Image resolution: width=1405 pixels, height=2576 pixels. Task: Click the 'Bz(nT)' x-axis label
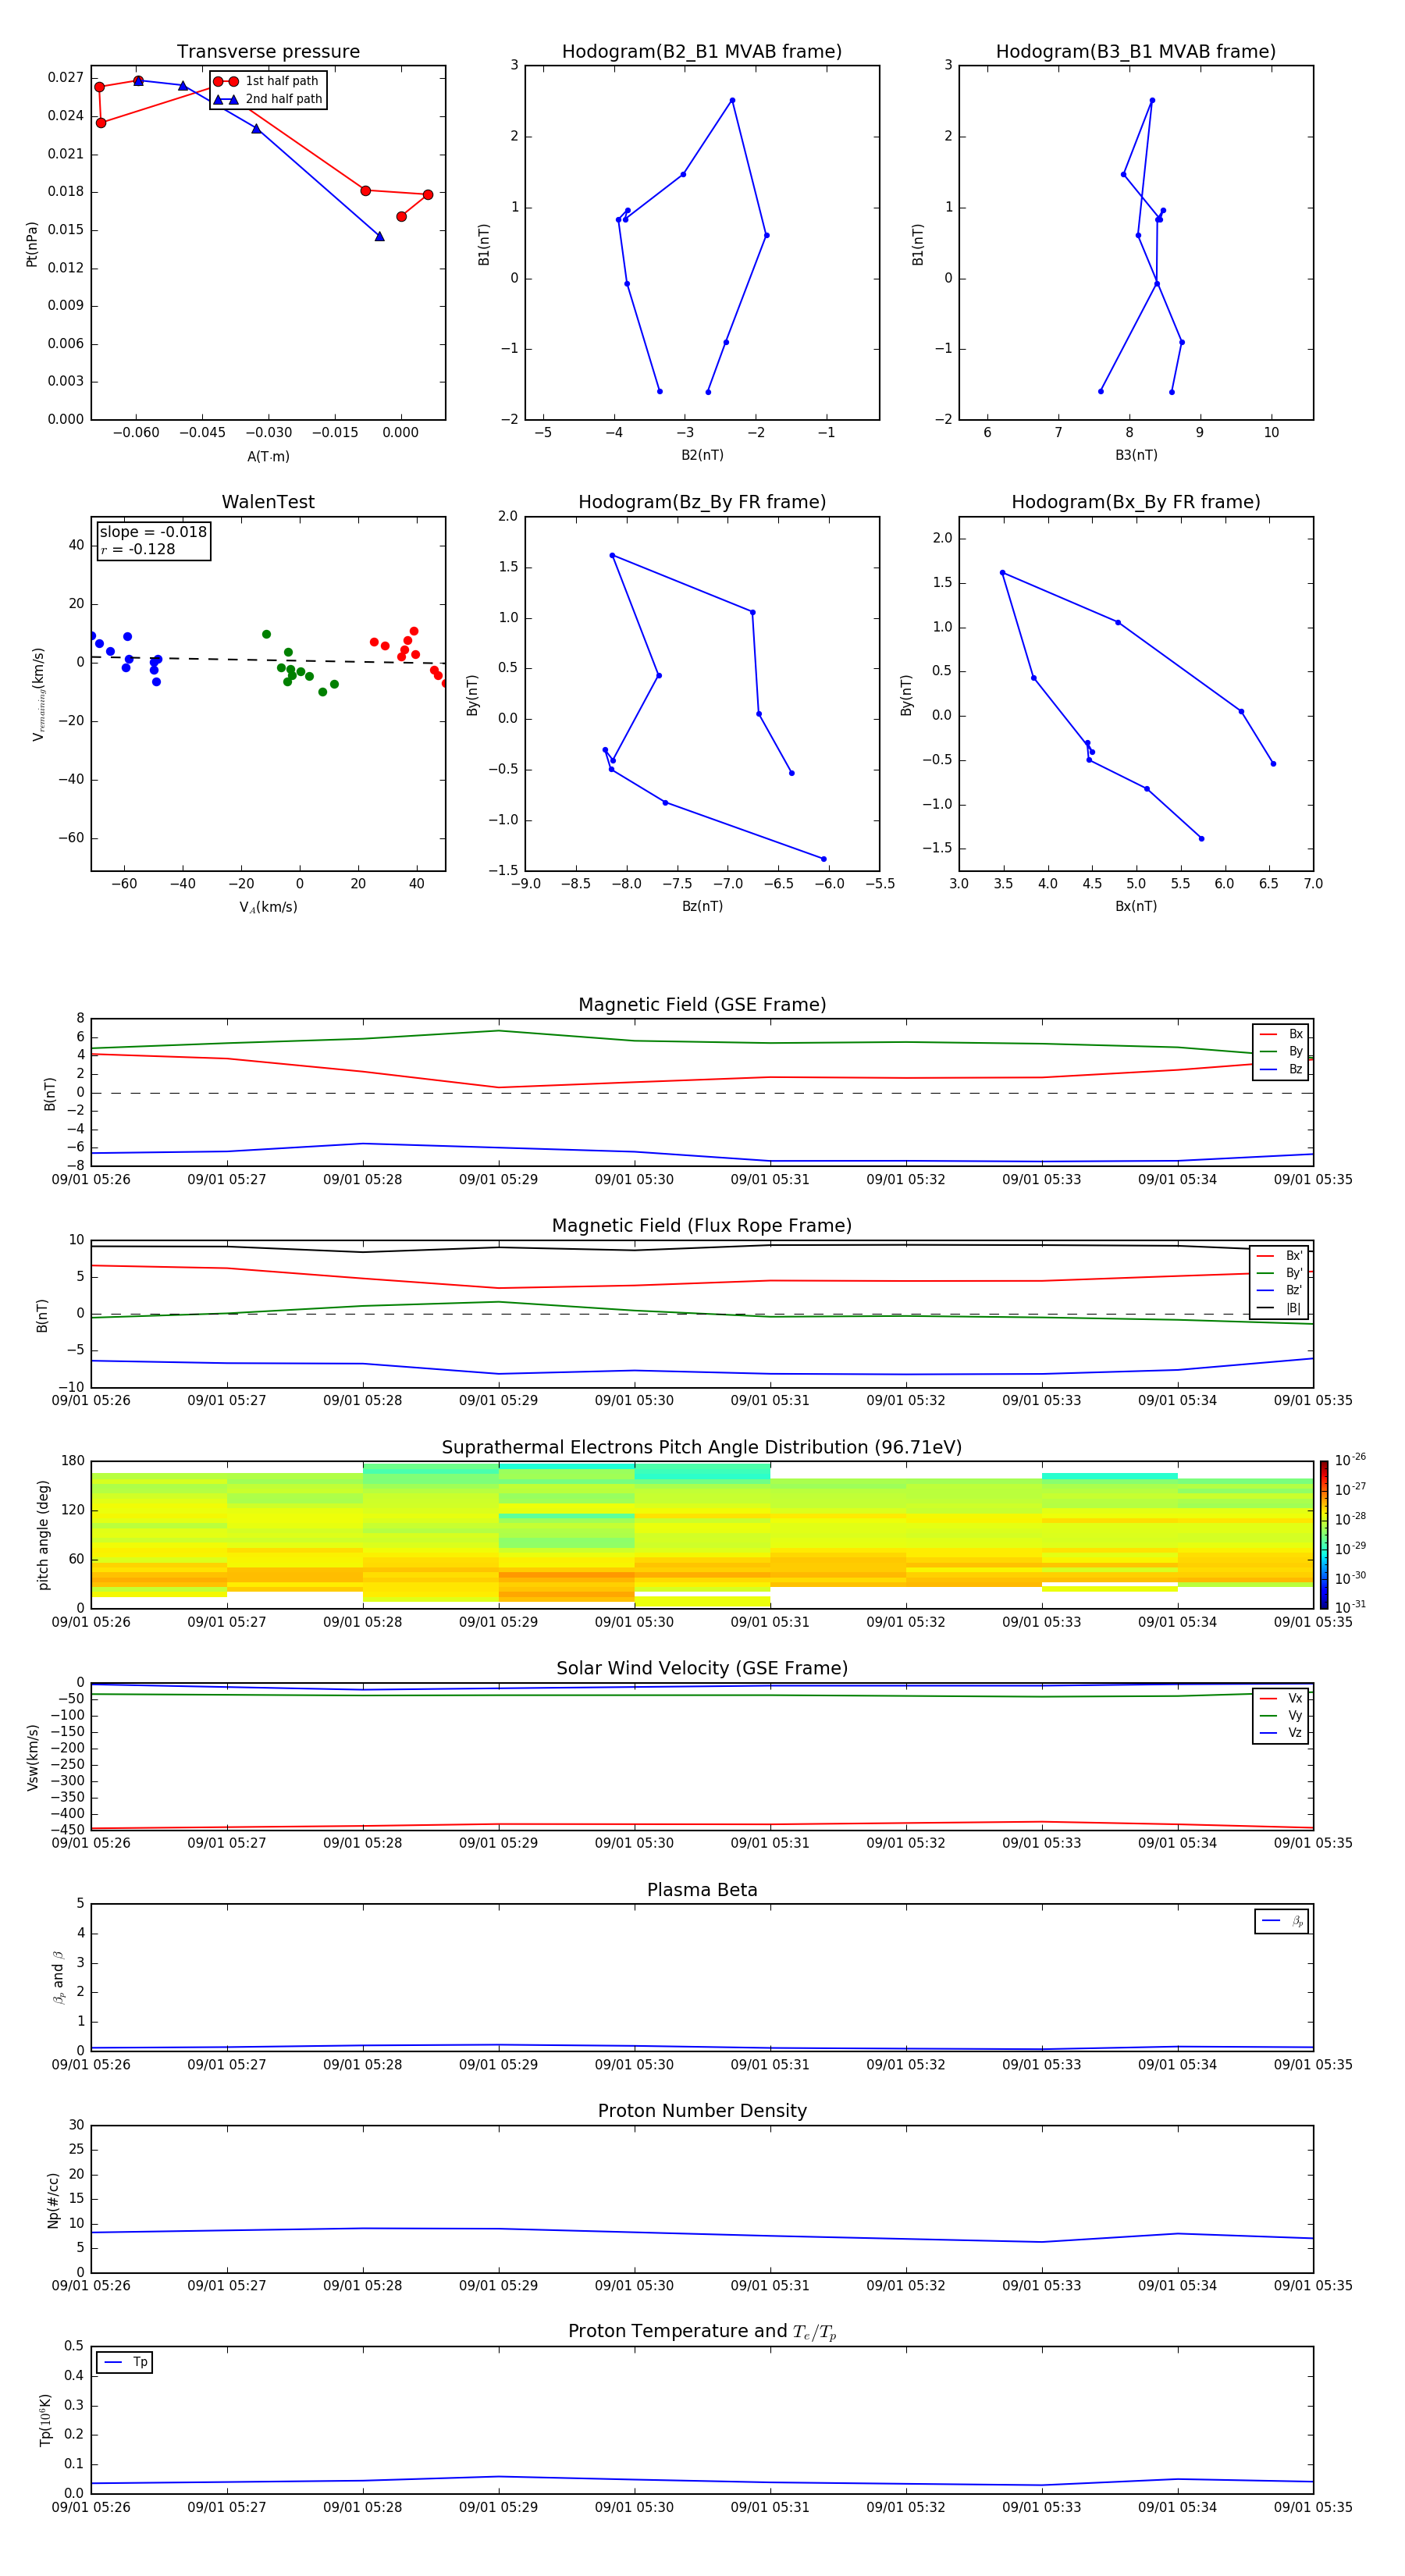[702, 906]
